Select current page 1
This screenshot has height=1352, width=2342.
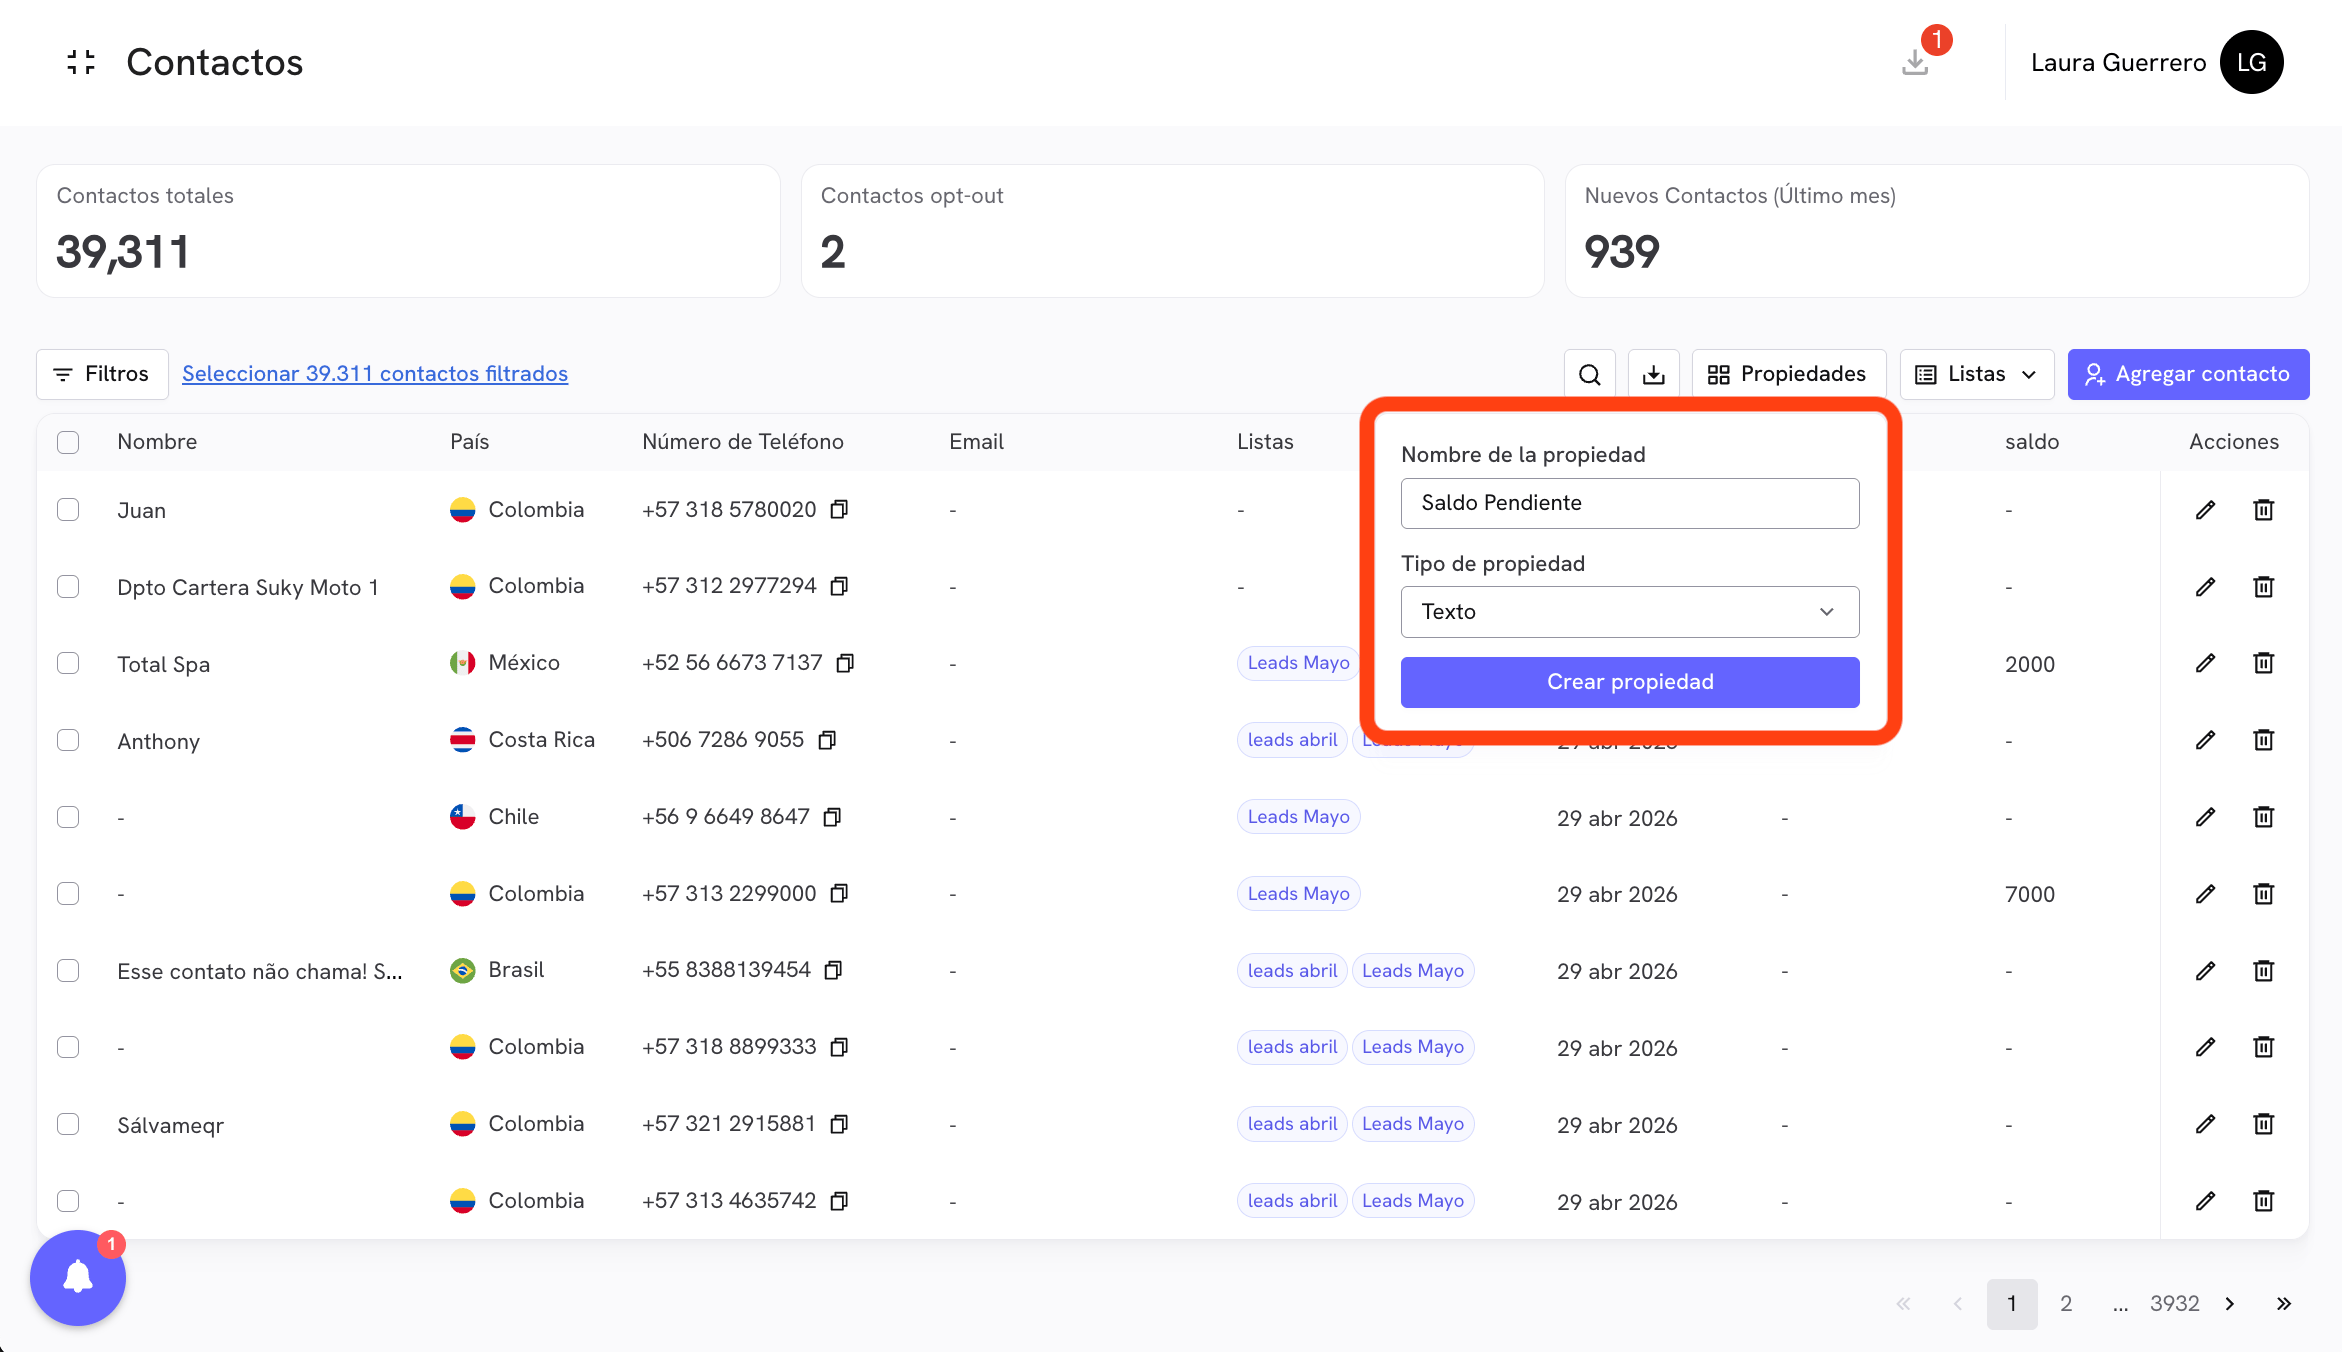tap(2012, 1304)
